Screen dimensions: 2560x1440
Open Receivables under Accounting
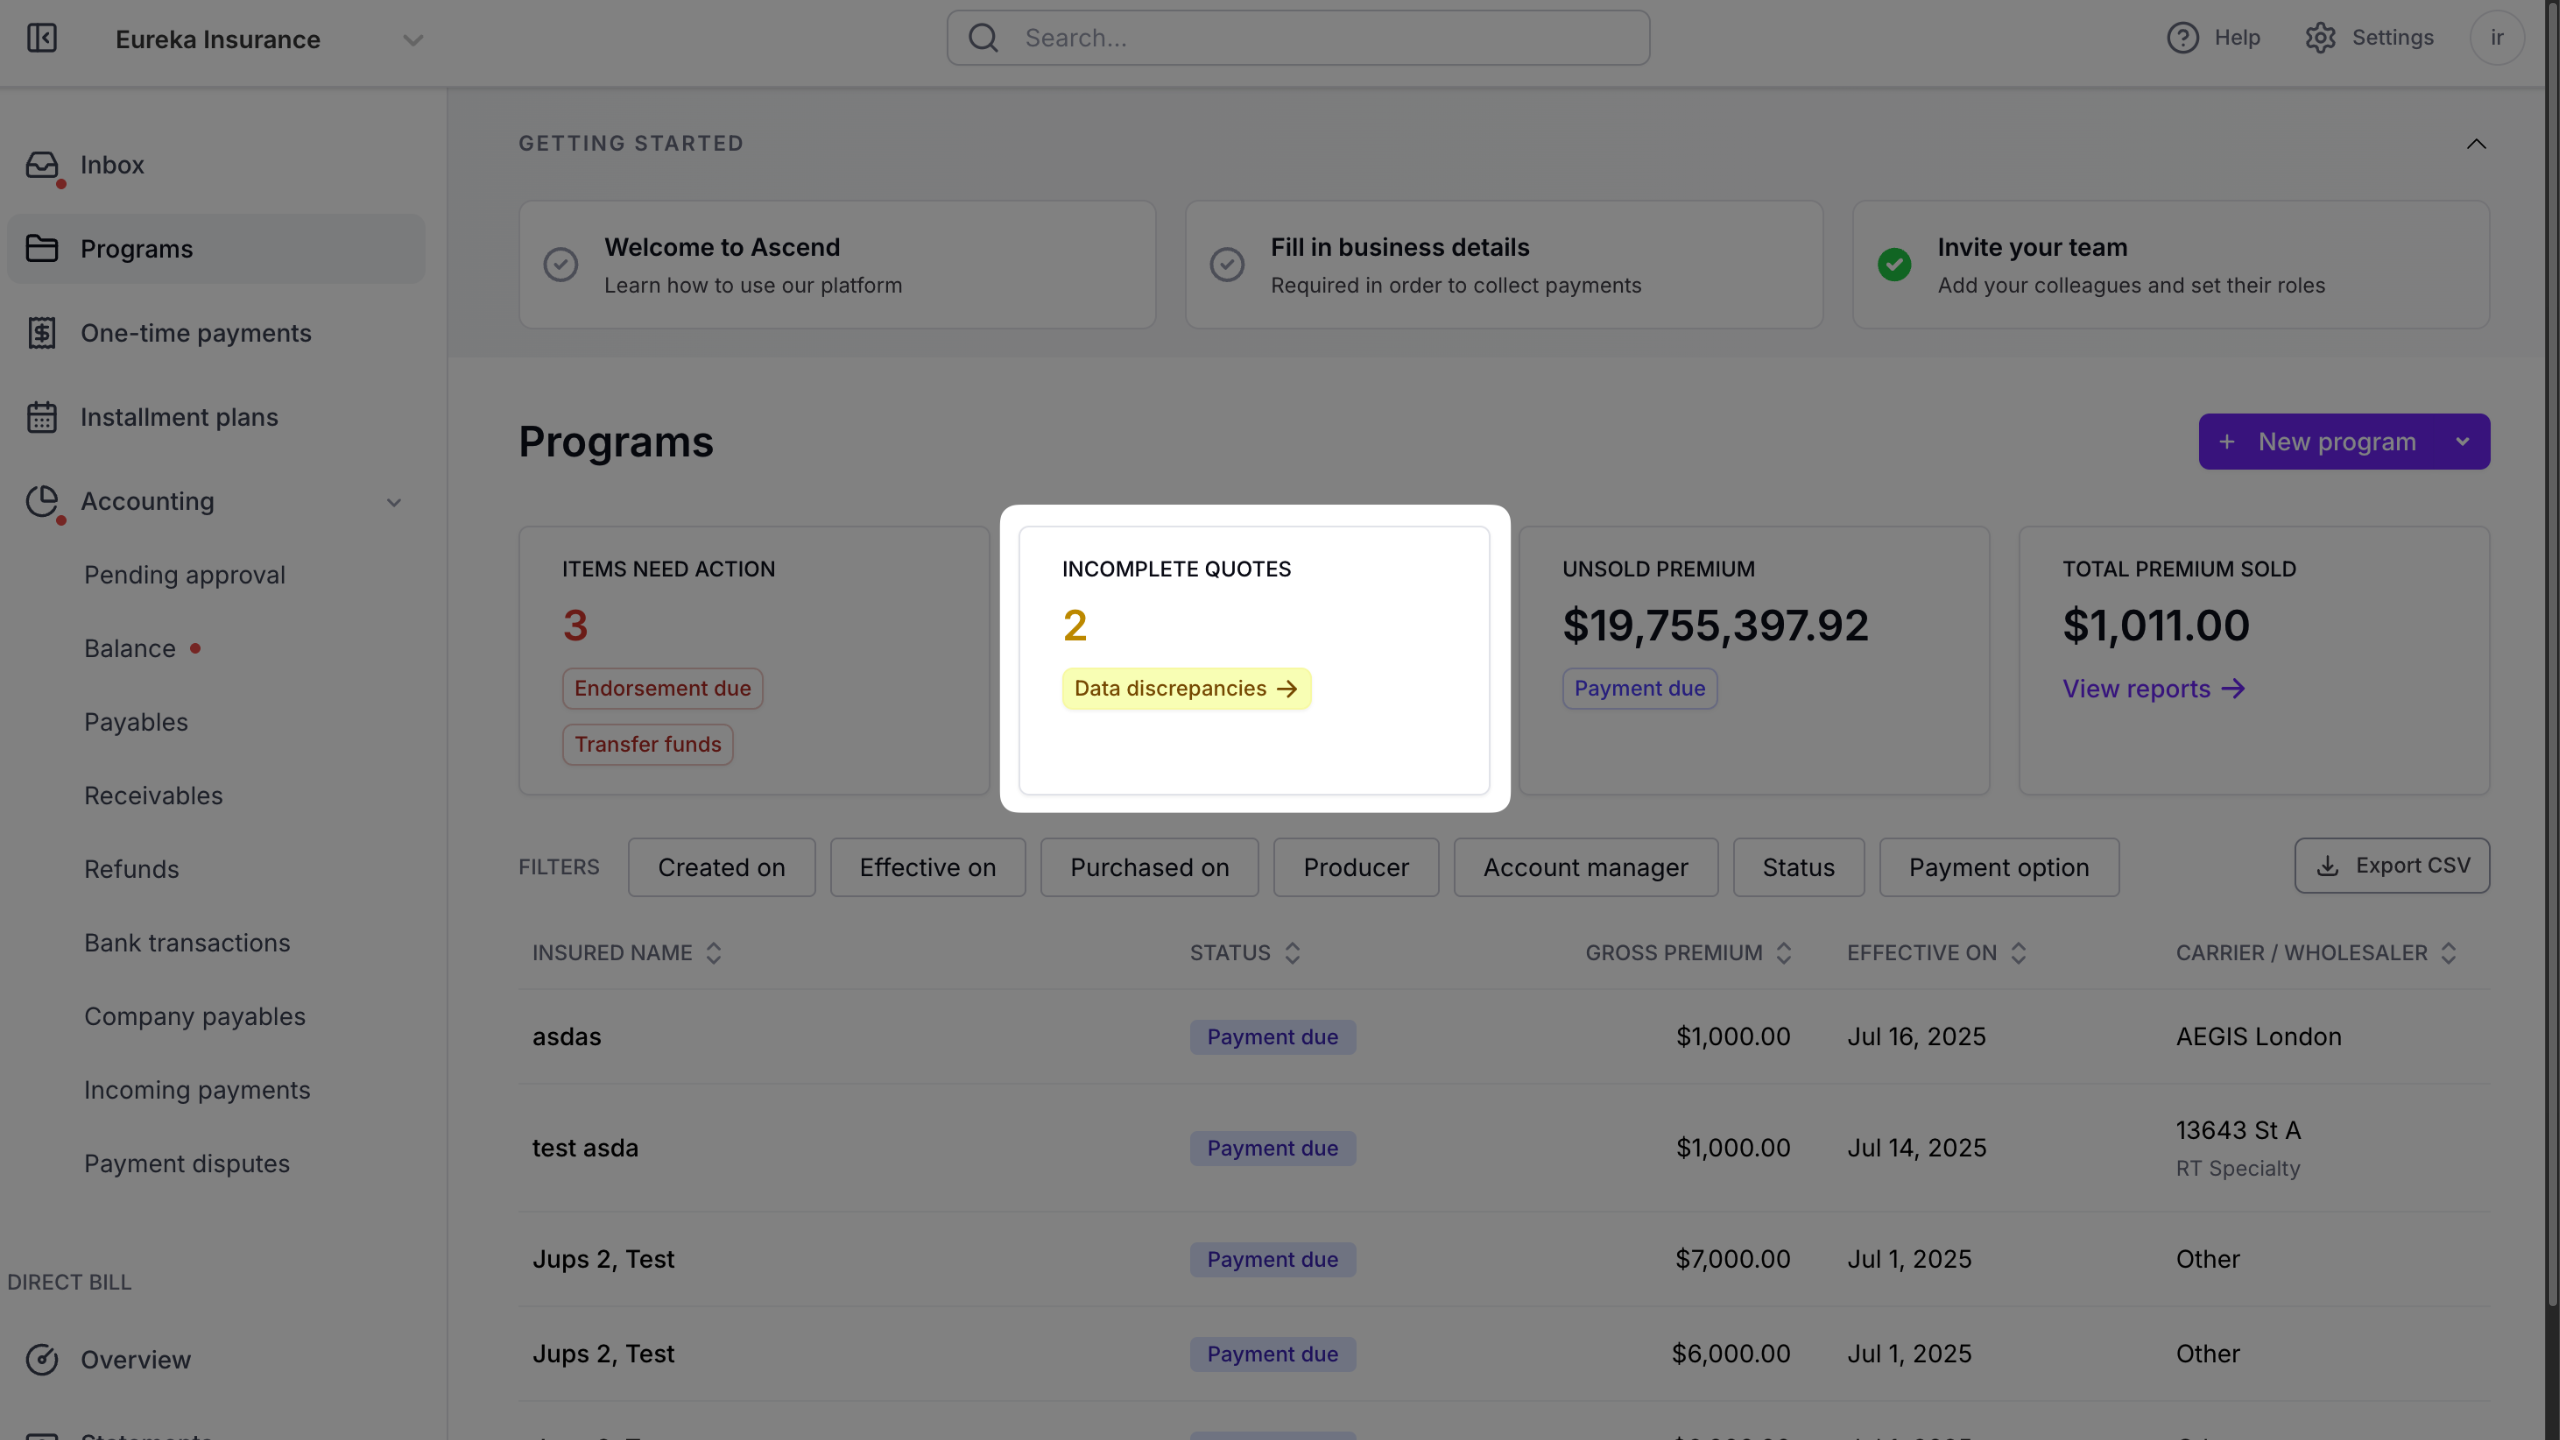pyautogui.click(x=154, y=796)
